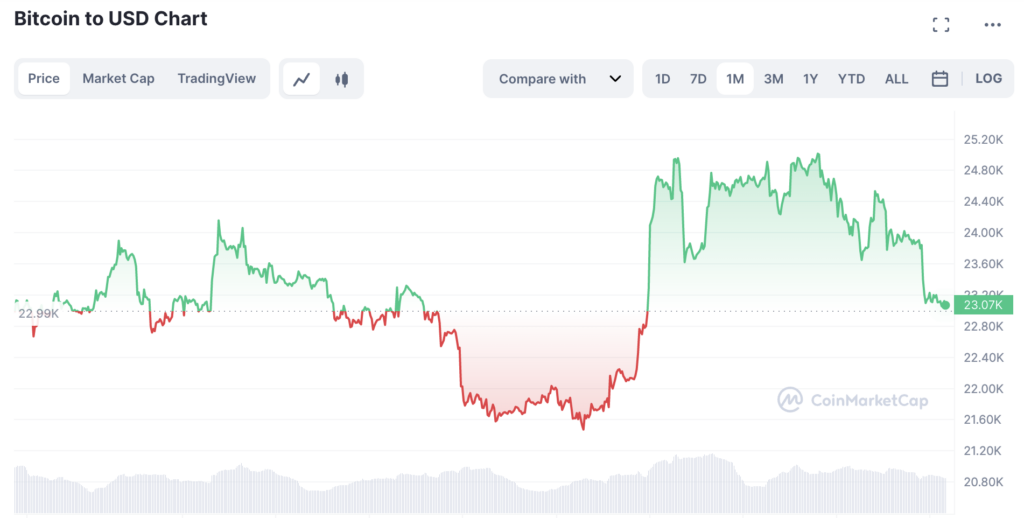
Task: Show the YTD price range
Action: [851, 79]
